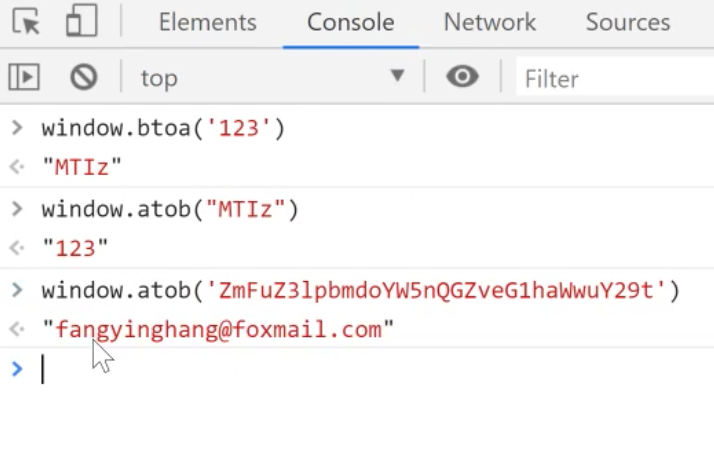Open the live expression eye icon
Screen dimensions: 714x468
[462, 76]
